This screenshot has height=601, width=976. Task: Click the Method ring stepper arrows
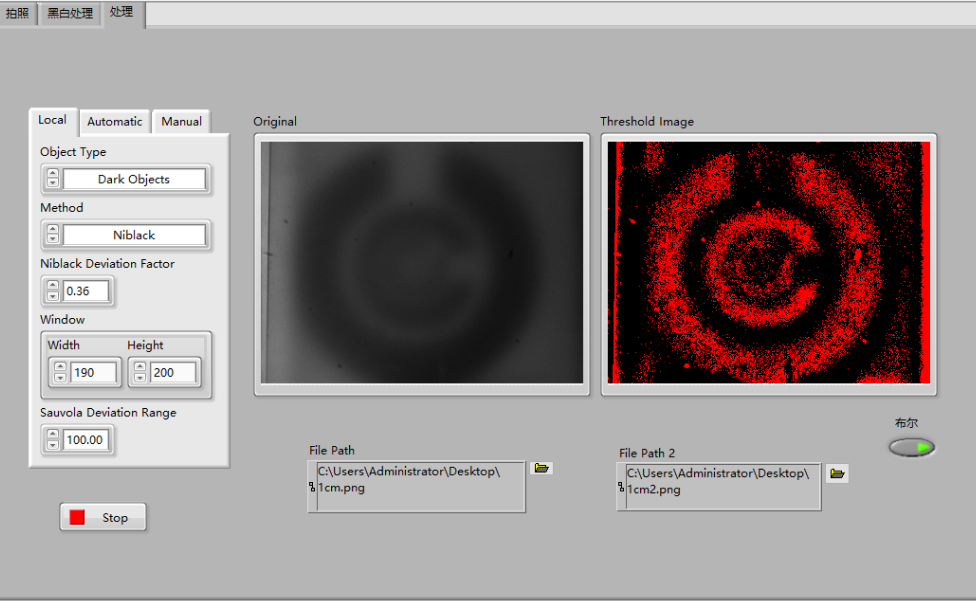(x=52, y=235)
